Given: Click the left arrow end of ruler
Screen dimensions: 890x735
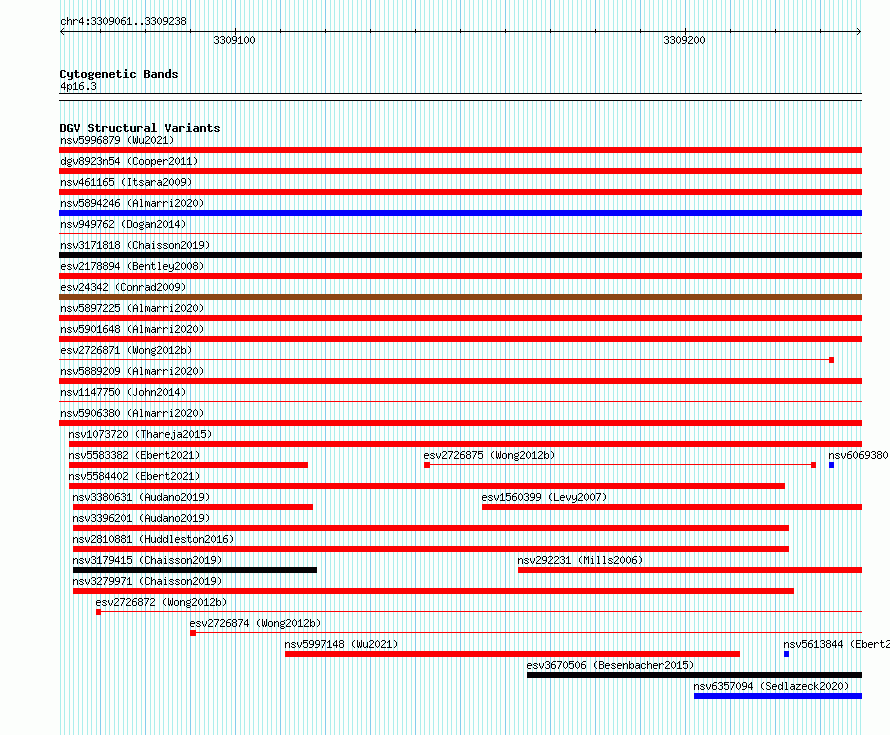Looking at the screenshot, I should (62, 32).
